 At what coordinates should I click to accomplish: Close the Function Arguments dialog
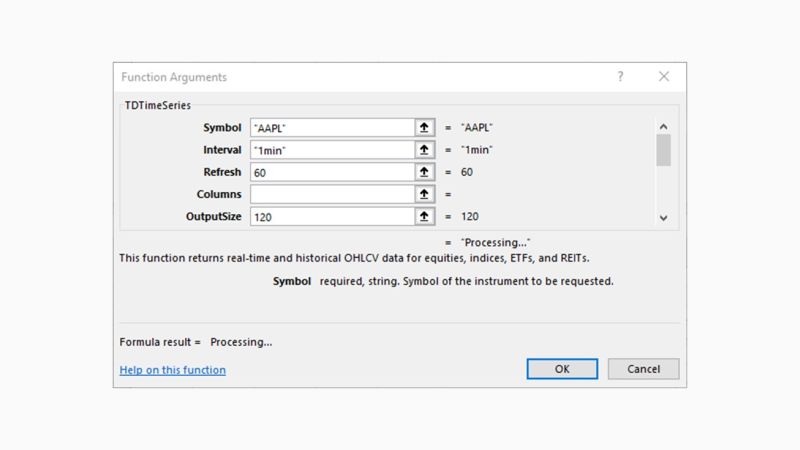pyautogui.click(x=664, y=77)
